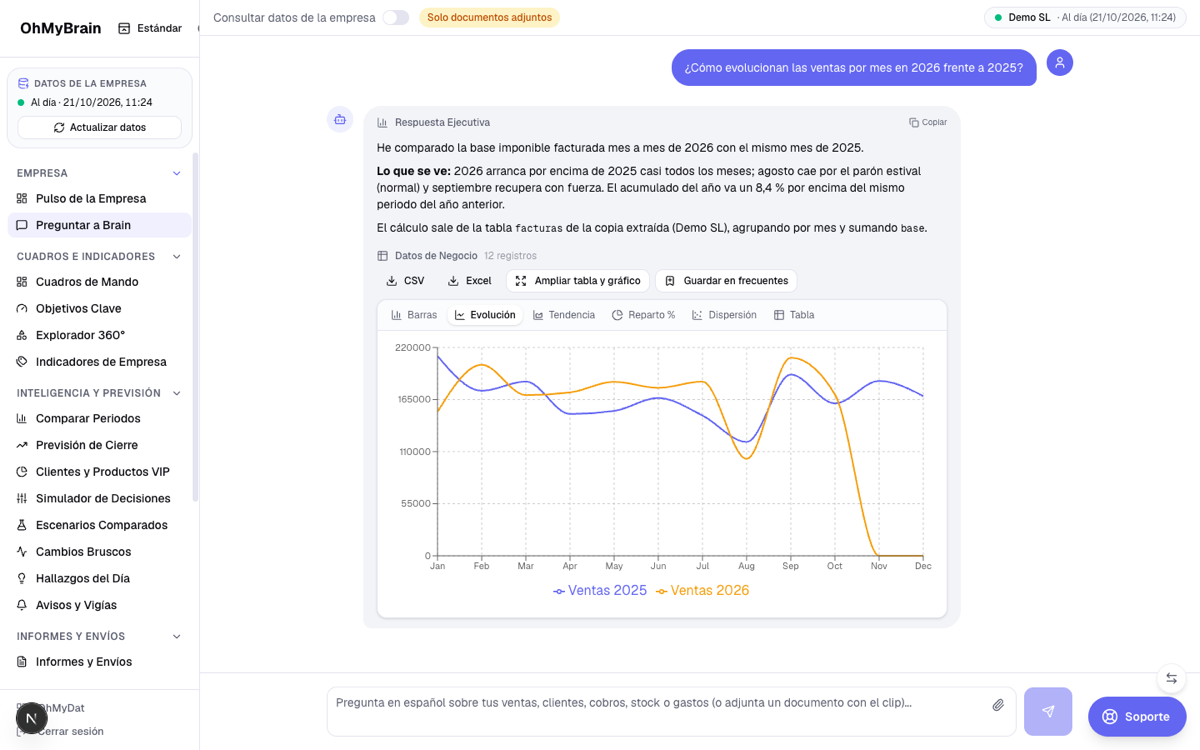Click the Explorador 360° icon
The height and width of the screenshot is (750, 1200).
click(x=22, y=335)
